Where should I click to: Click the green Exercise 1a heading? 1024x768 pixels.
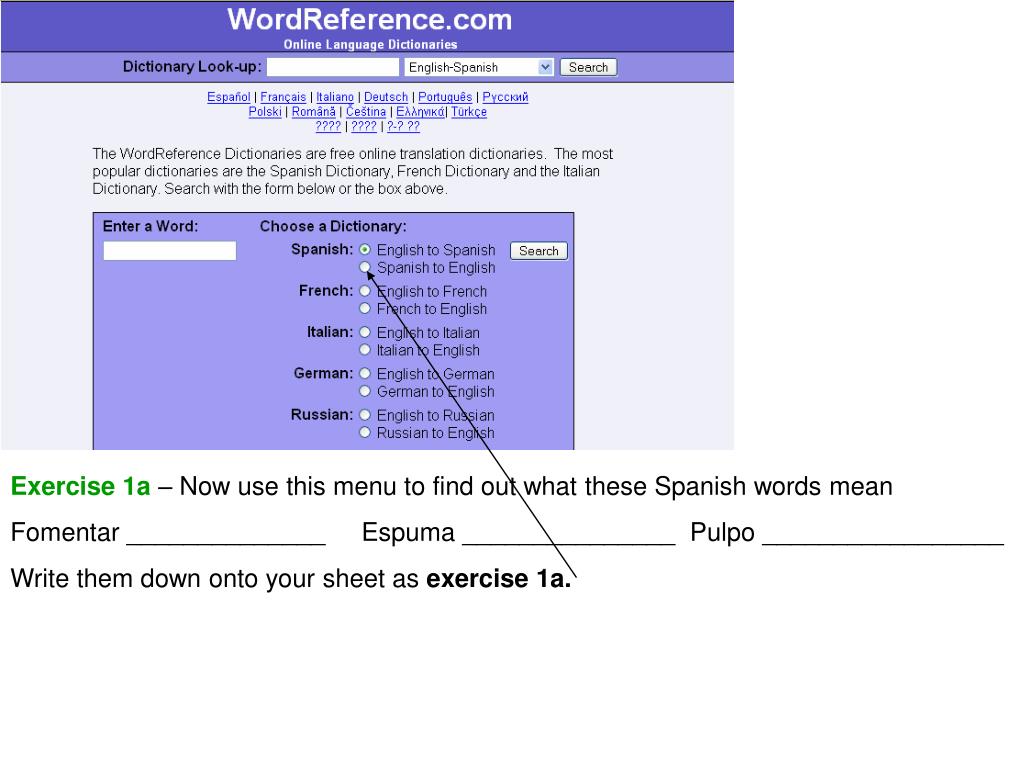80,487
